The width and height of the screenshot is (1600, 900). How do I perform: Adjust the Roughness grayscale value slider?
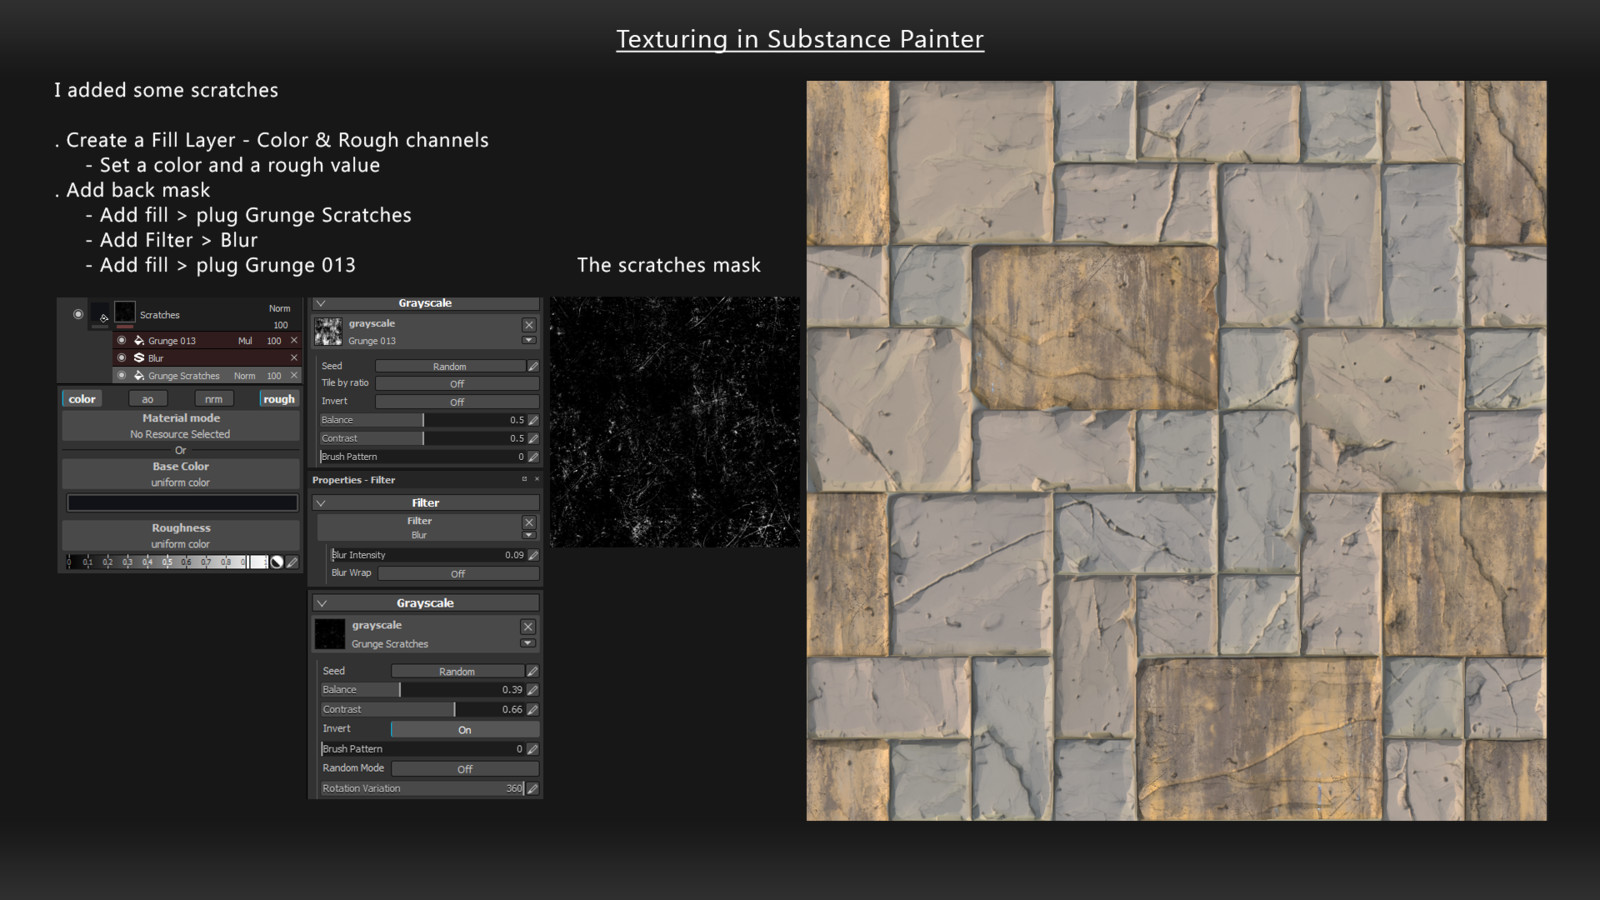[x=166, y=562]
